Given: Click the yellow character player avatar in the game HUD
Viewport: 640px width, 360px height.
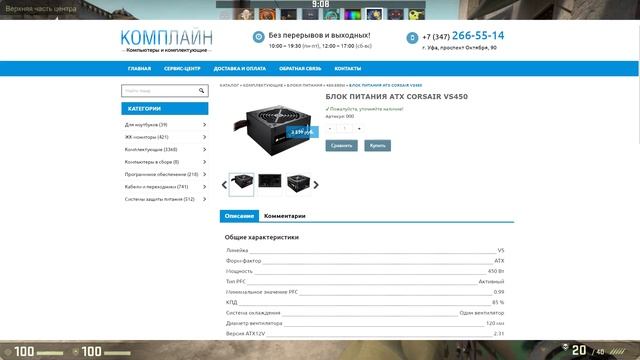Looking at the screenshot, I should [416, 15].
